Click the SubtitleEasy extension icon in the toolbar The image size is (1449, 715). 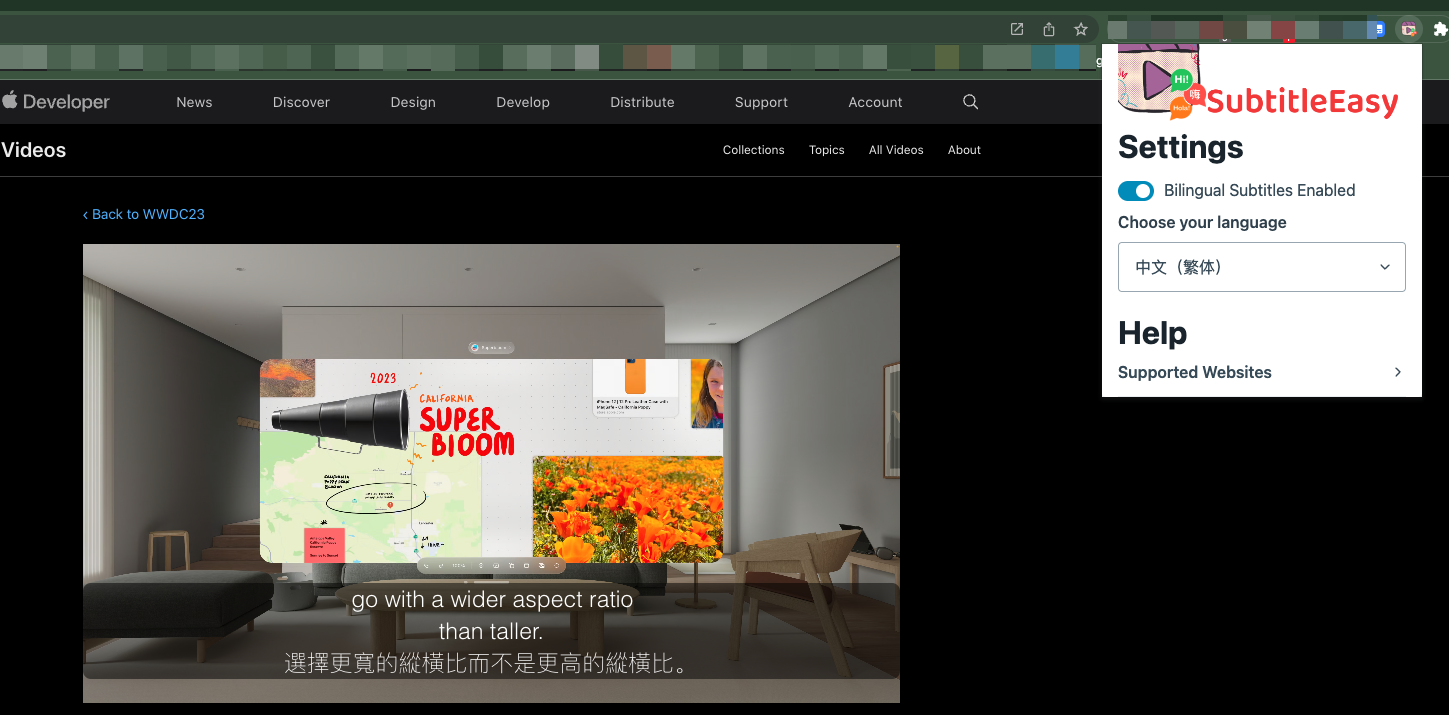coord(1409,29)
